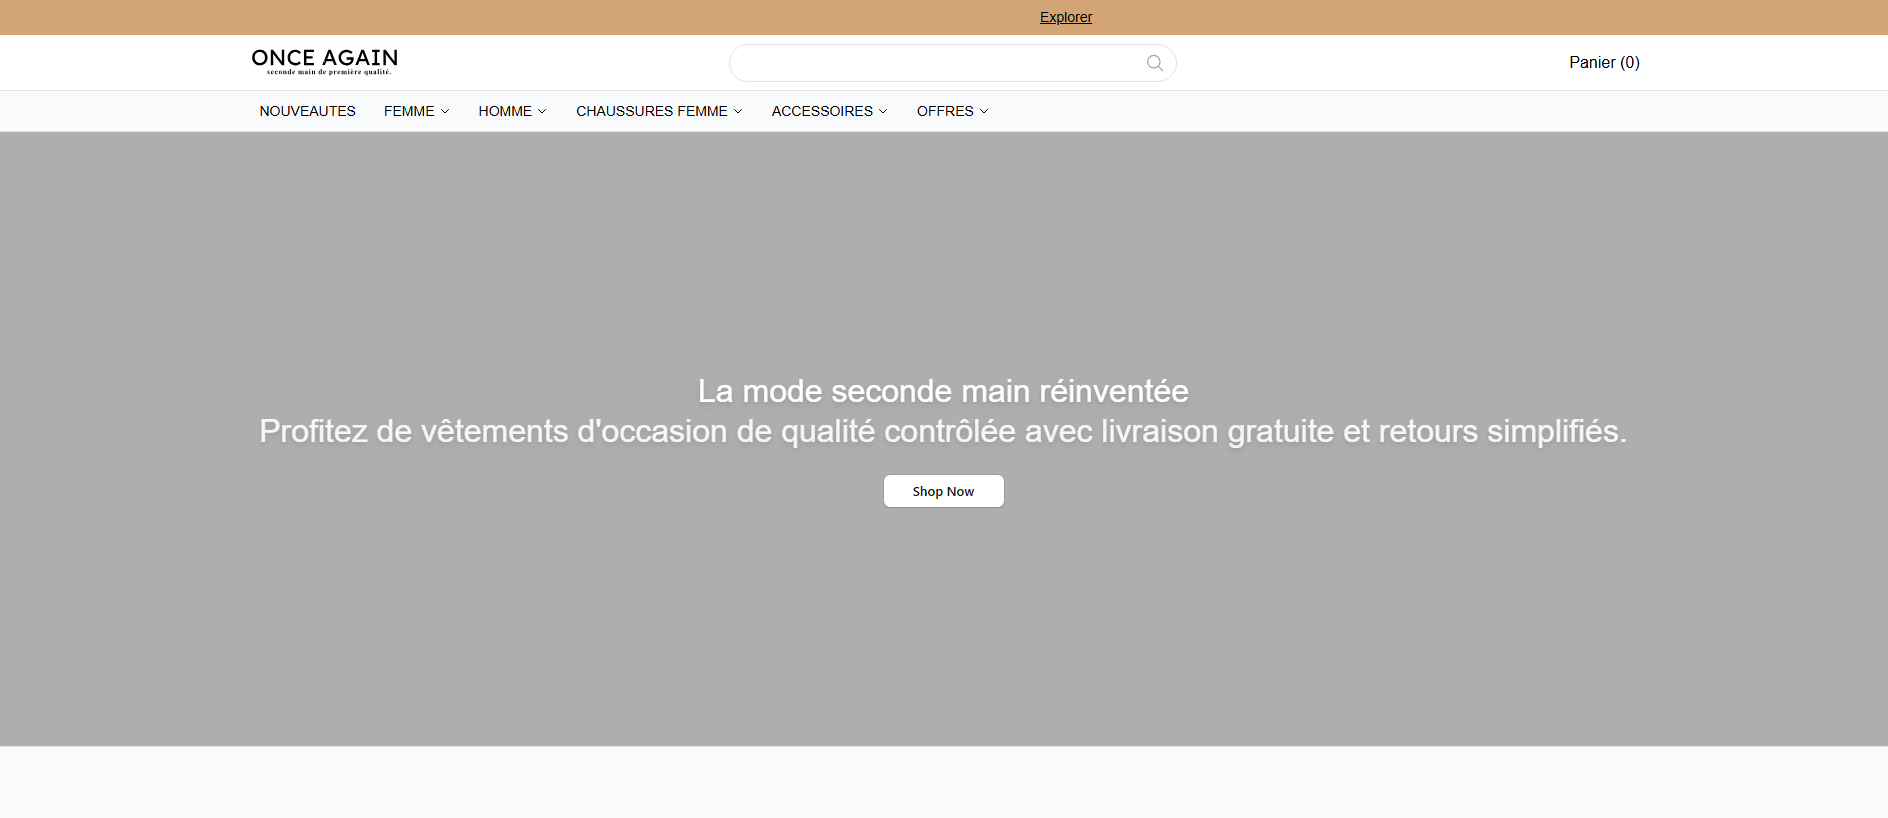Expand the ACCESSOIRES dropdown menu
The image size is (1888, 818).
pyautogui.click(x=829, y=111)
